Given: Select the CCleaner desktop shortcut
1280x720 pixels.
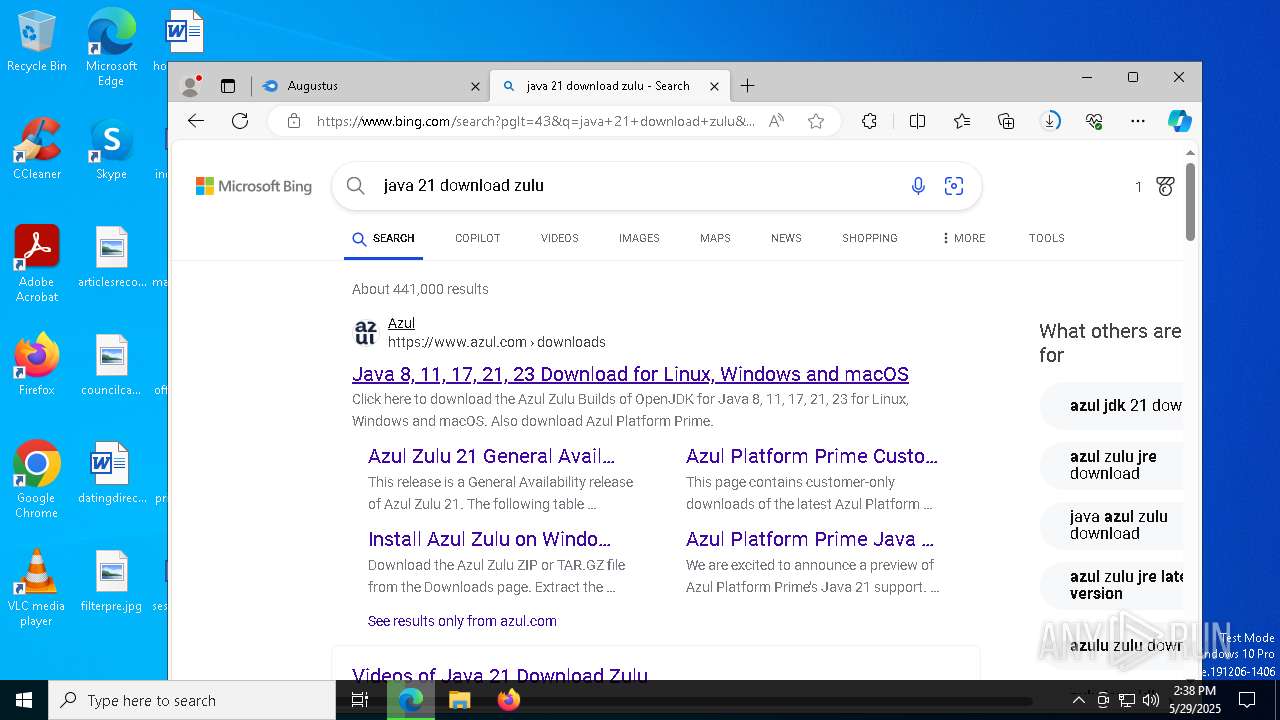Looking at the screenshot, I should 37,150.
